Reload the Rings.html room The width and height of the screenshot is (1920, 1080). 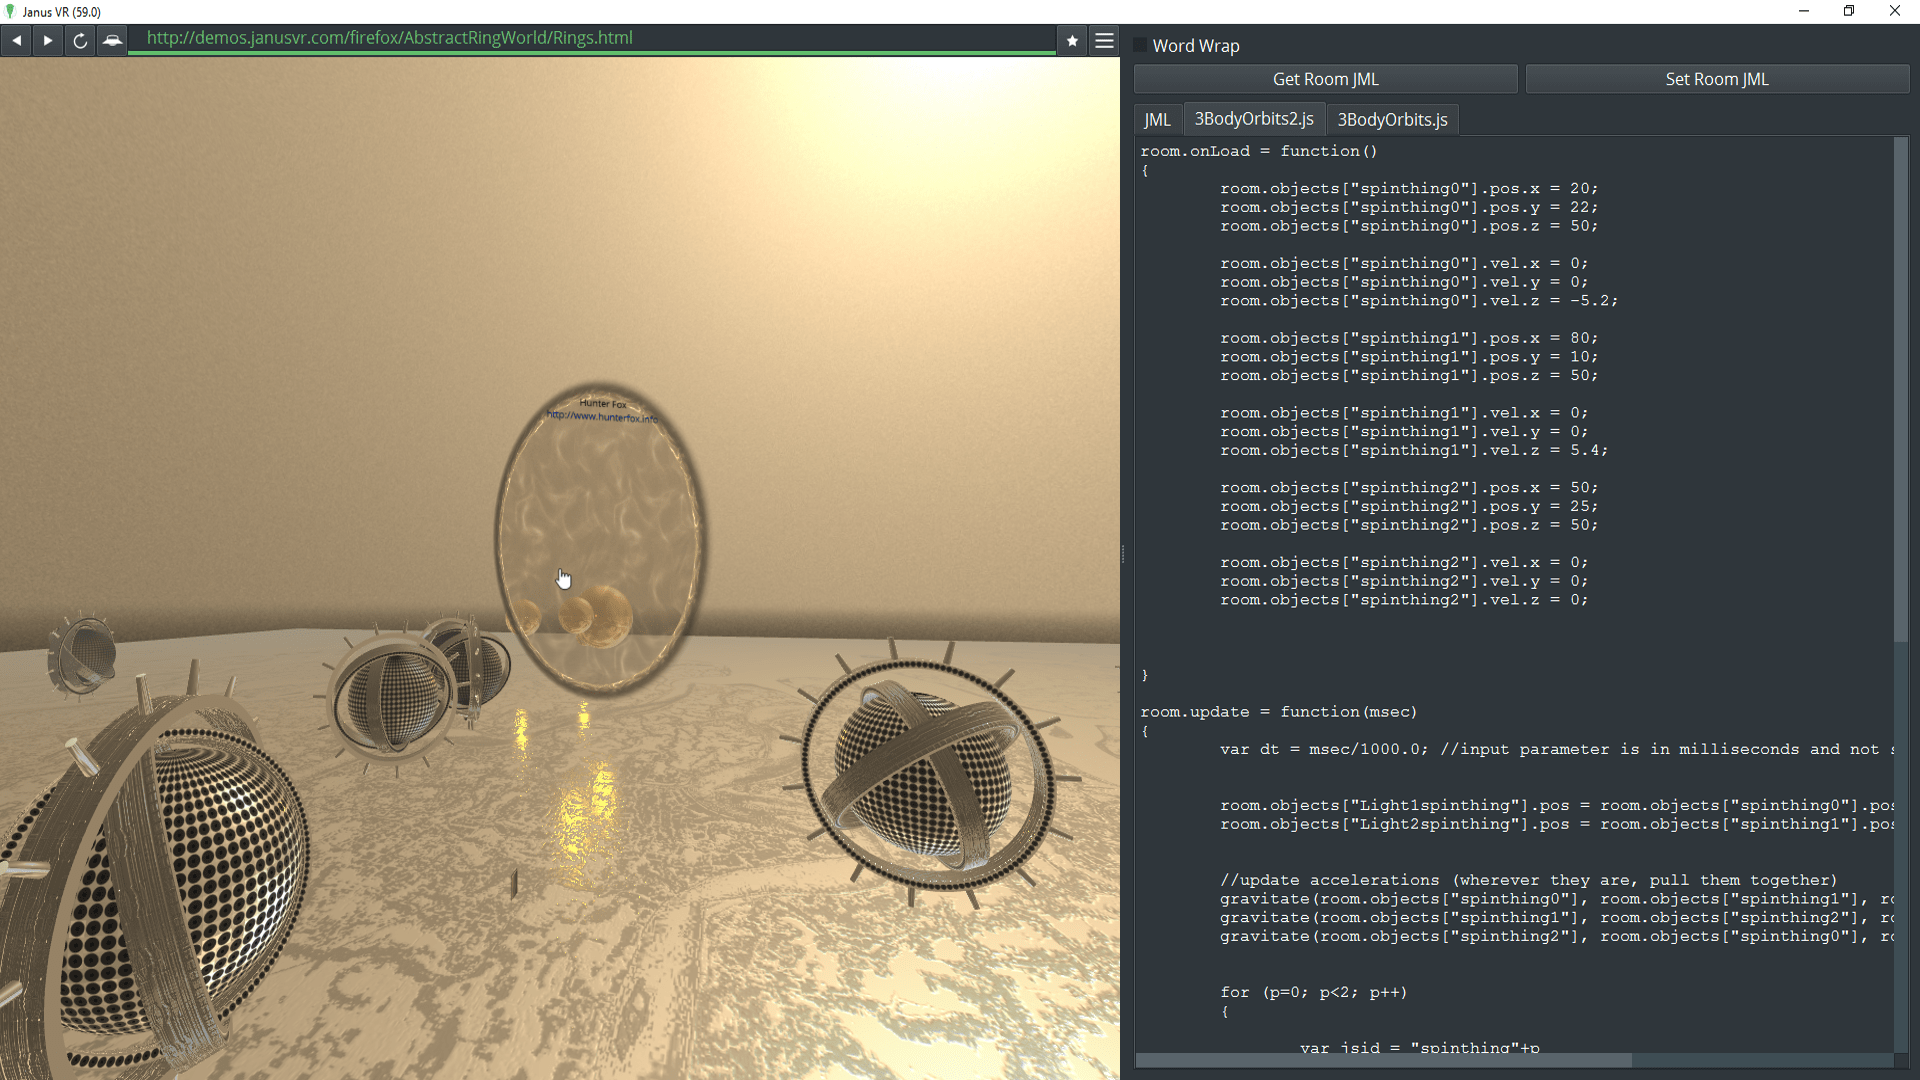tap(79, 40)
